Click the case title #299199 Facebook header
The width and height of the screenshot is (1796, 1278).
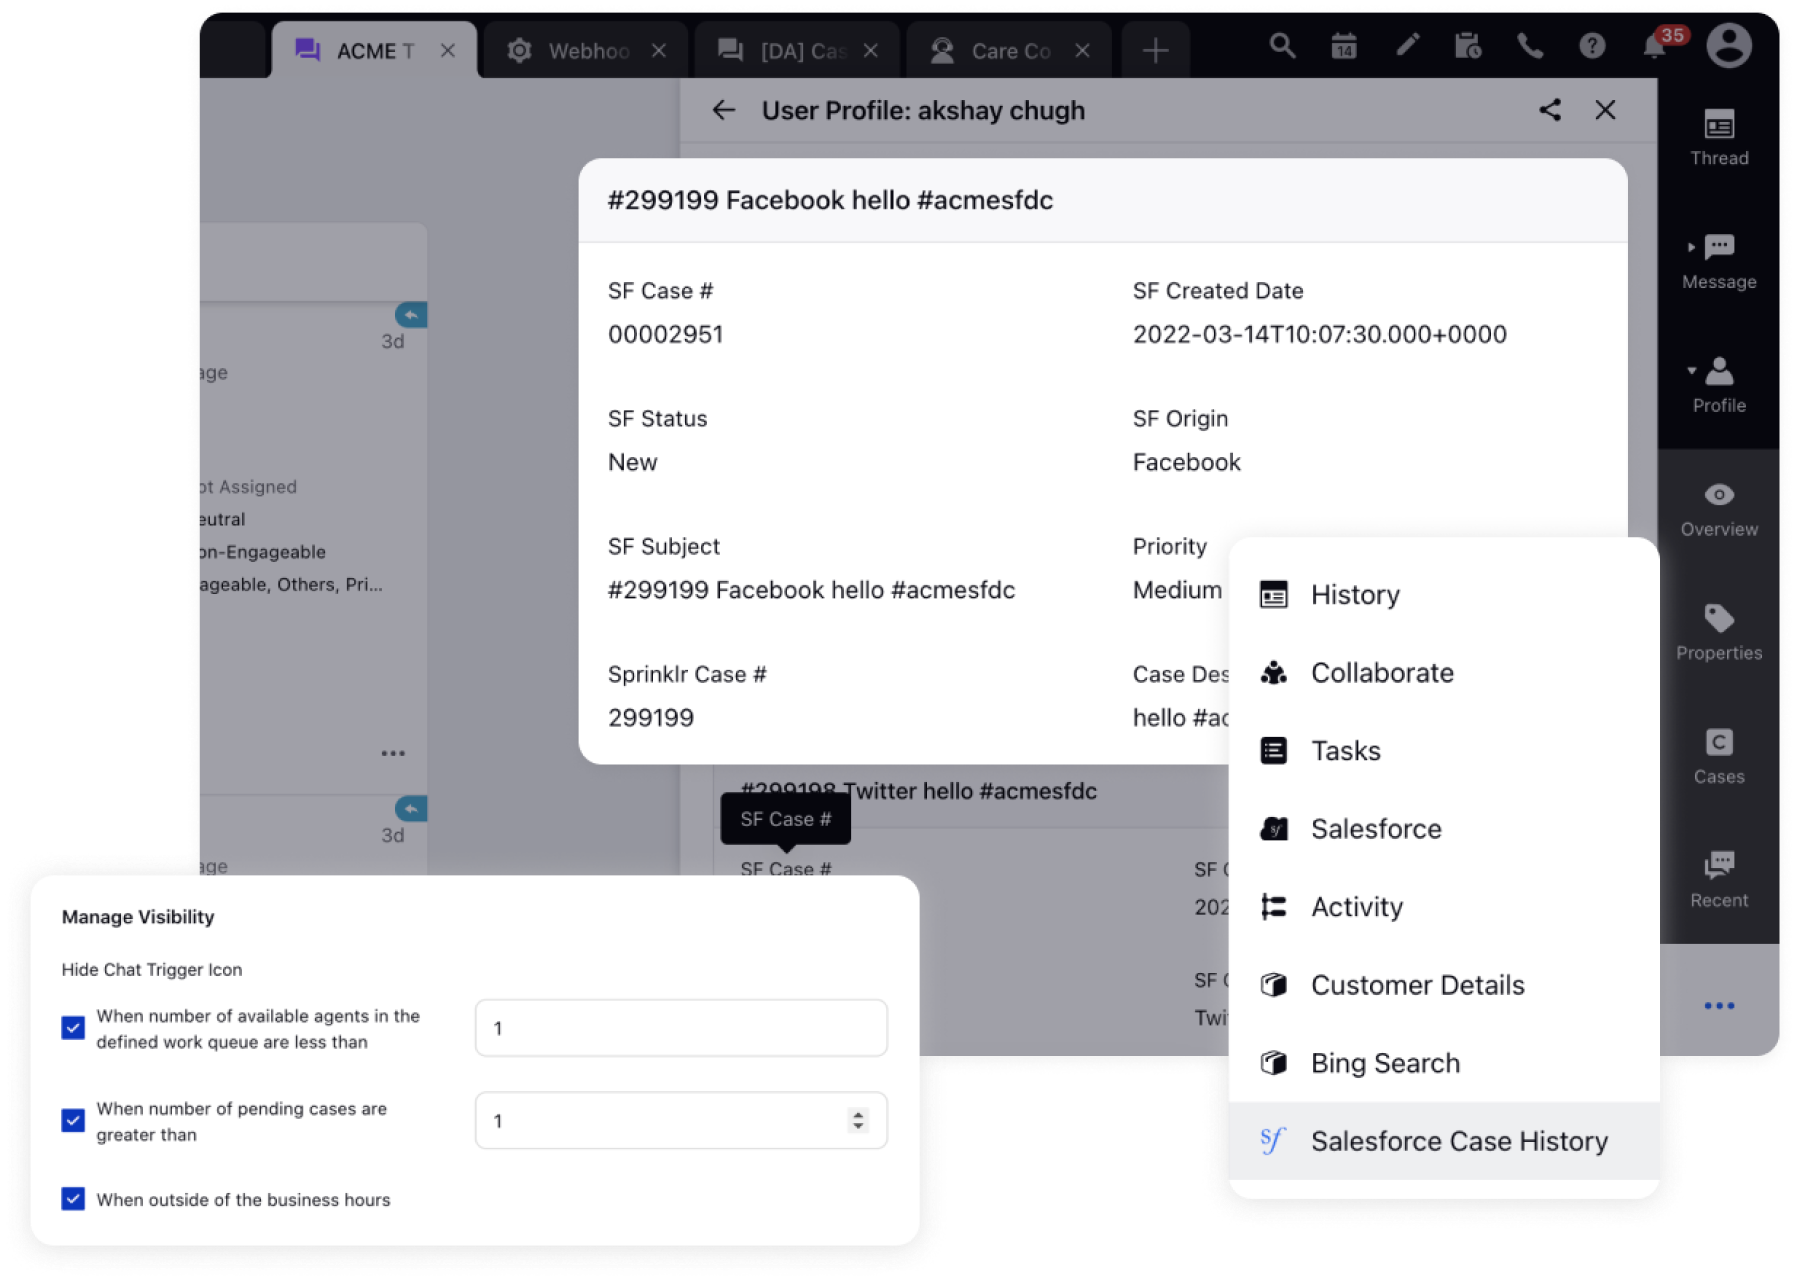[x=830, y=200]
